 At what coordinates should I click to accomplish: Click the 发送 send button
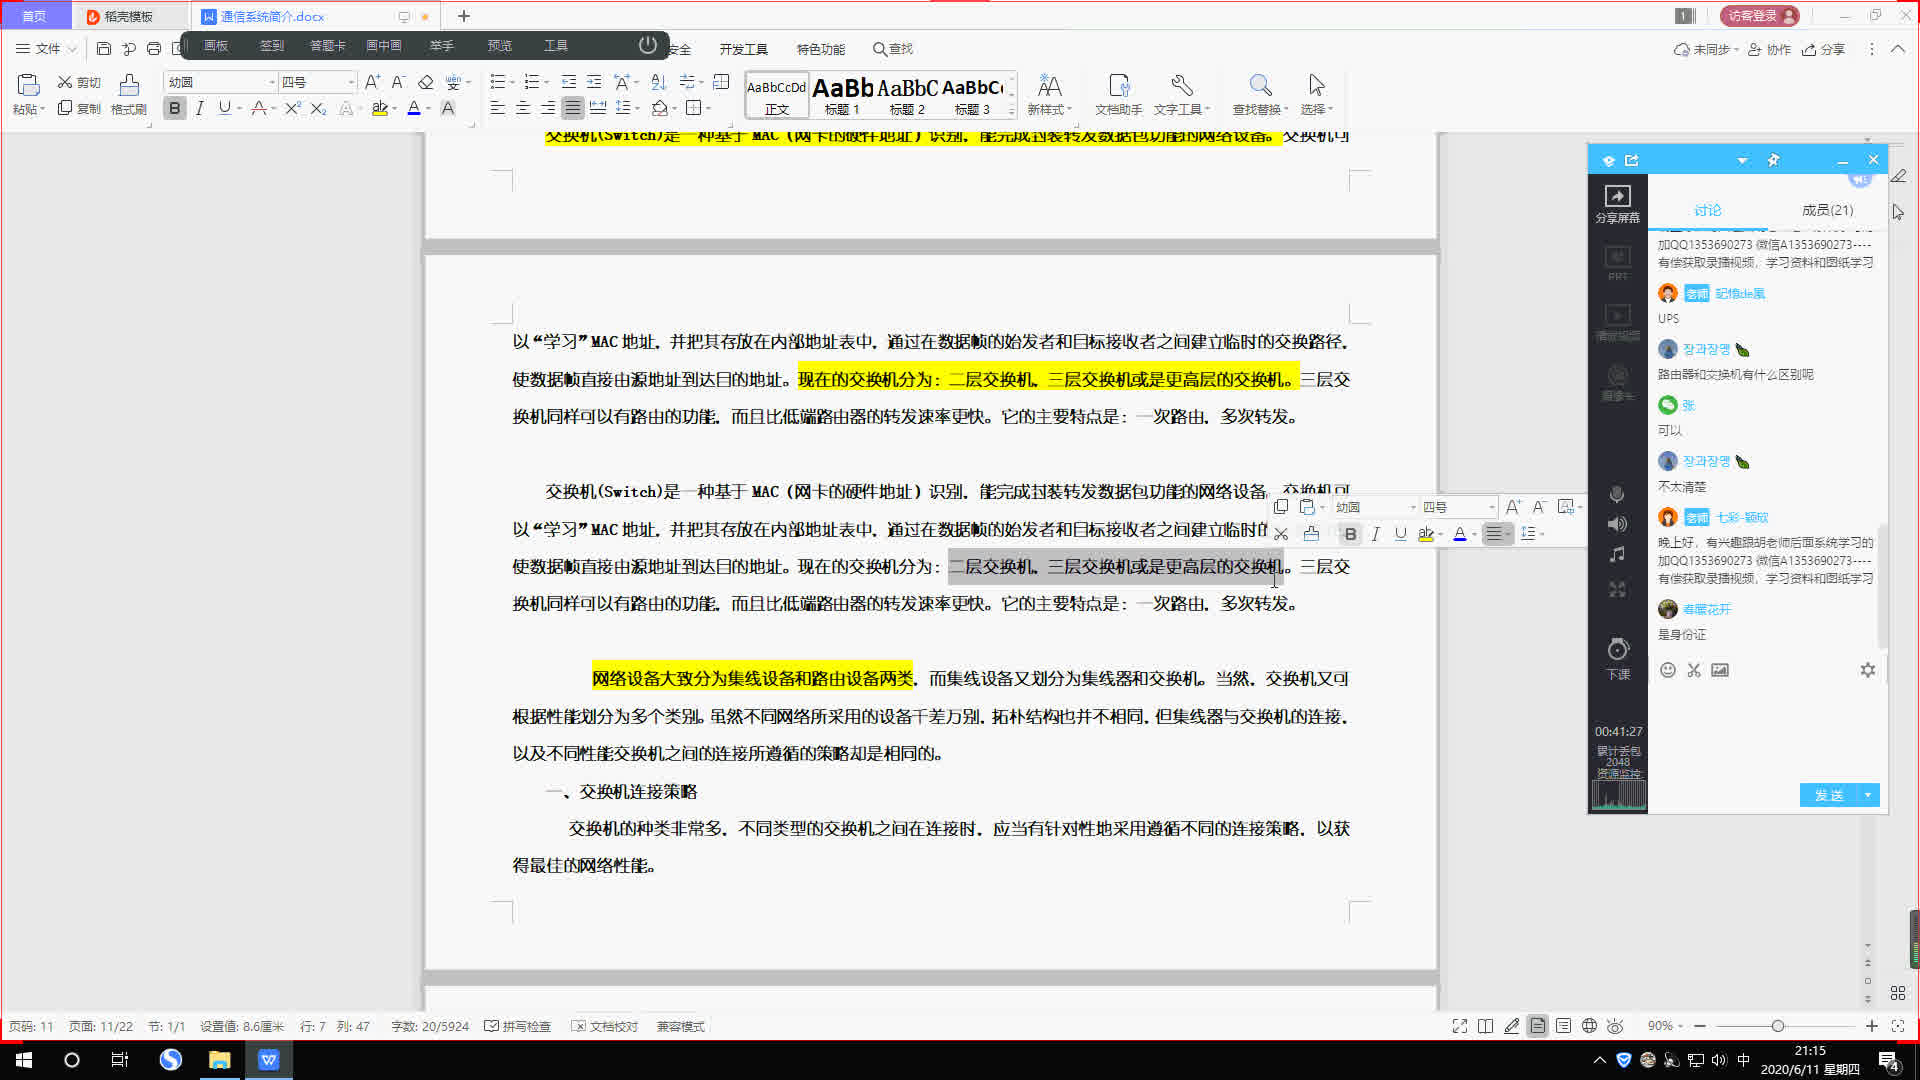pyautogui.click(x=1831, y=795)
